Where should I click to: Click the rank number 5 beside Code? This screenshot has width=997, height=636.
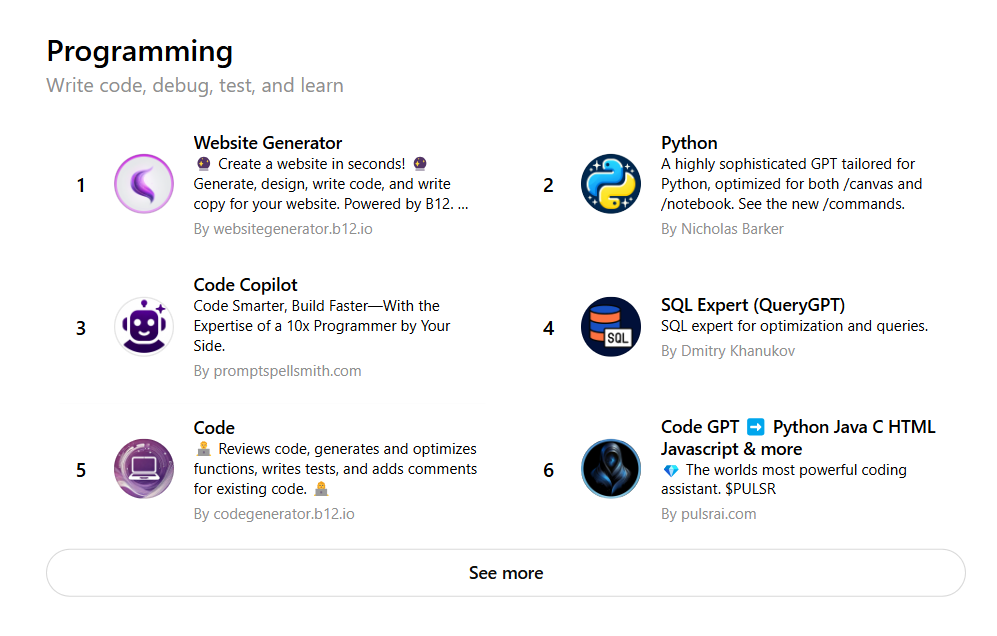[81, 470]
